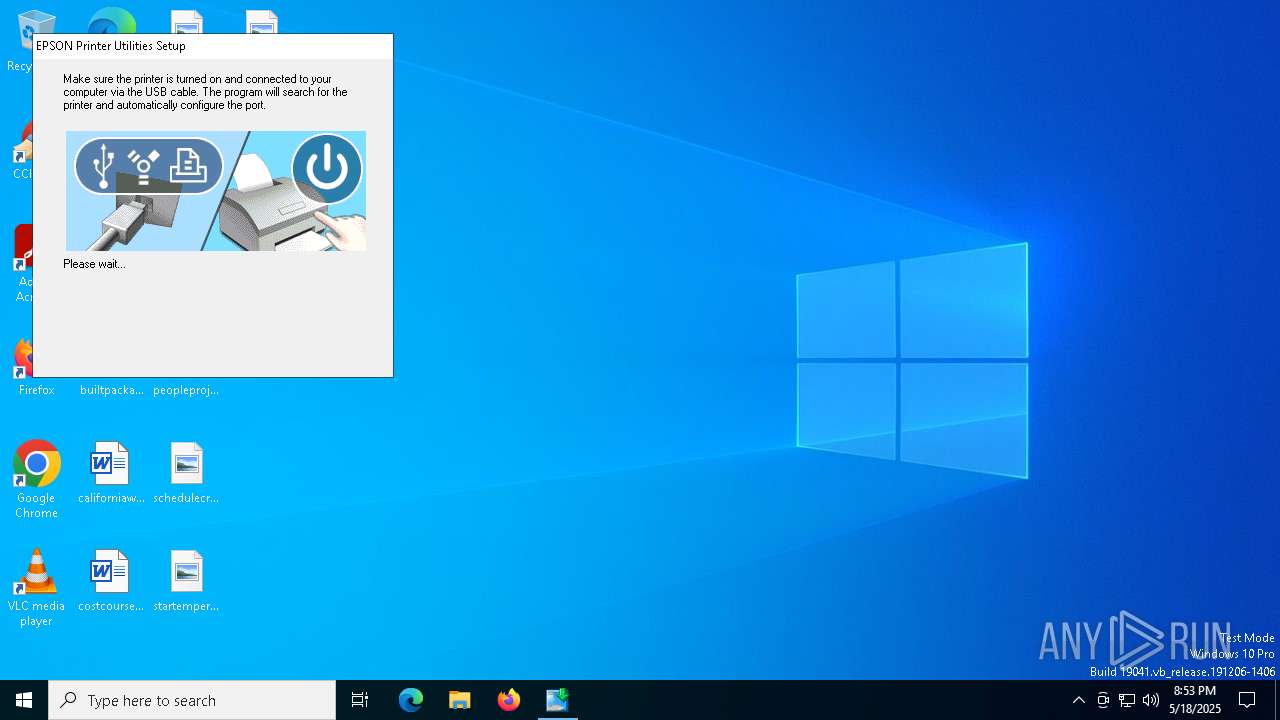Screen dimensions: 1280x720
Task: Open the Google Chrome desktop shortcut
Action: pyautogui.click(x=37, y=479)
